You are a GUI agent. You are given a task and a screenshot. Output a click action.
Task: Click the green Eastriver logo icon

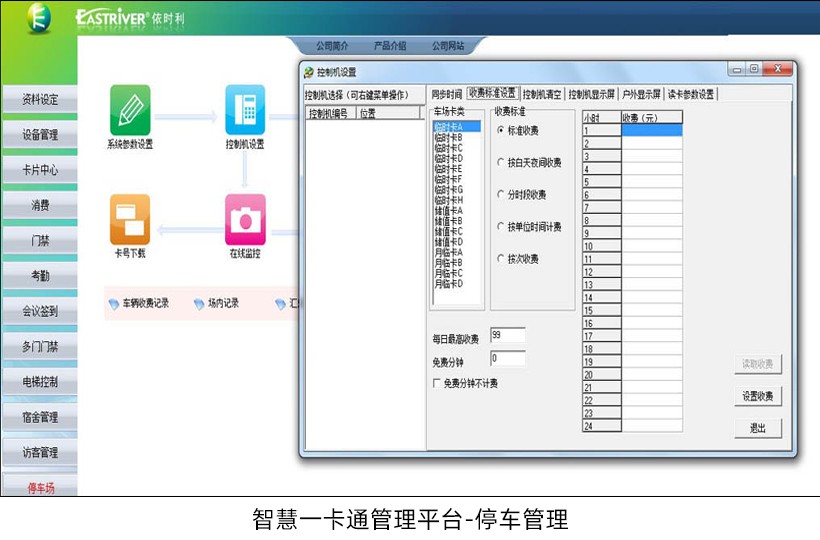pos(39,17)
